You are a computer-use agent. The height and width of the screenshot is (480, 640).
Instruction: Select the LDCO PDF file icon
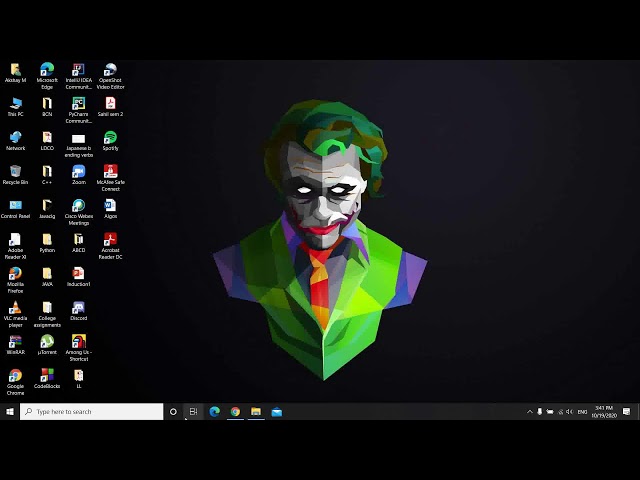pos(47,141)
